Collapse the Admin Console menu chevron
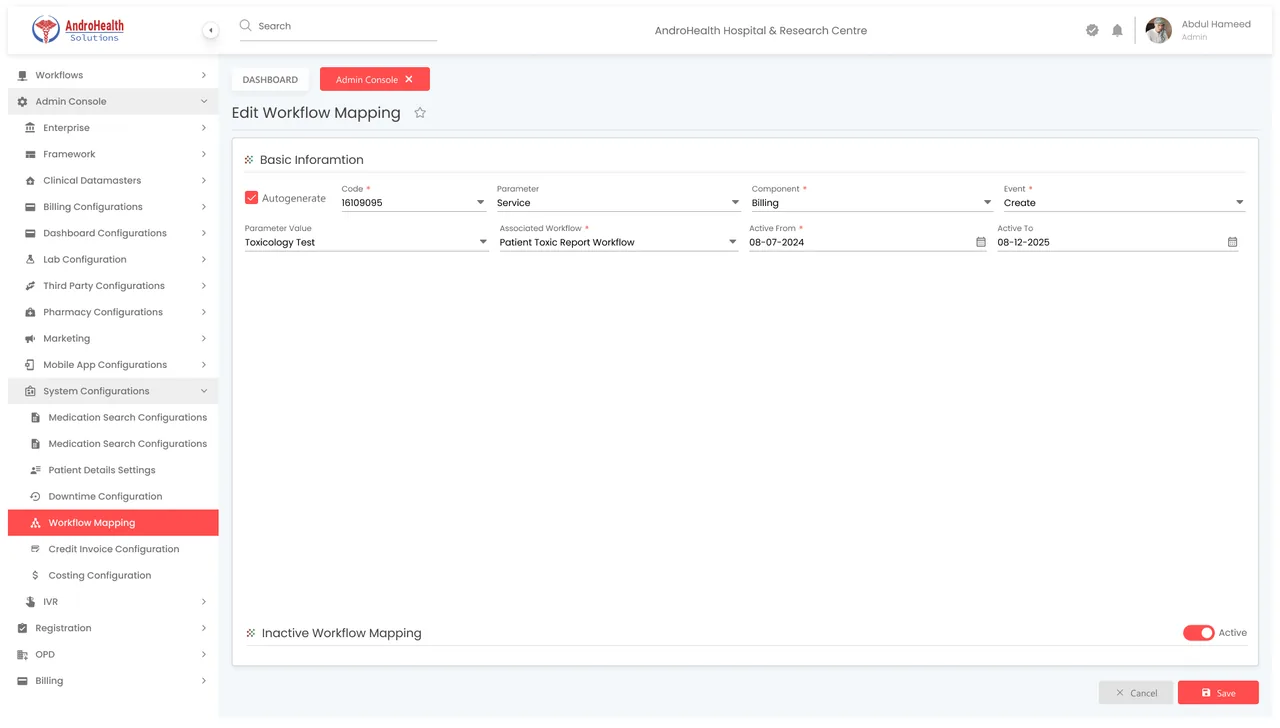1280x728 pixels. 204,102
